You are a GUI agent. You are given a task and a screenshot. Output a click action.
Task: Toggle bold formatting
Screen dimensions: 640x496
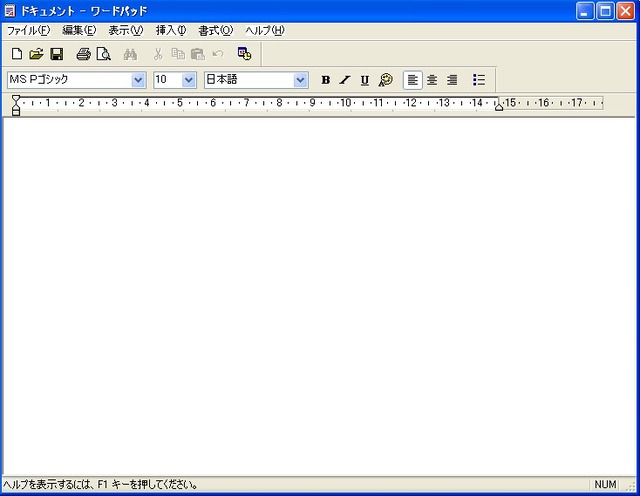[x=325, y=80]
